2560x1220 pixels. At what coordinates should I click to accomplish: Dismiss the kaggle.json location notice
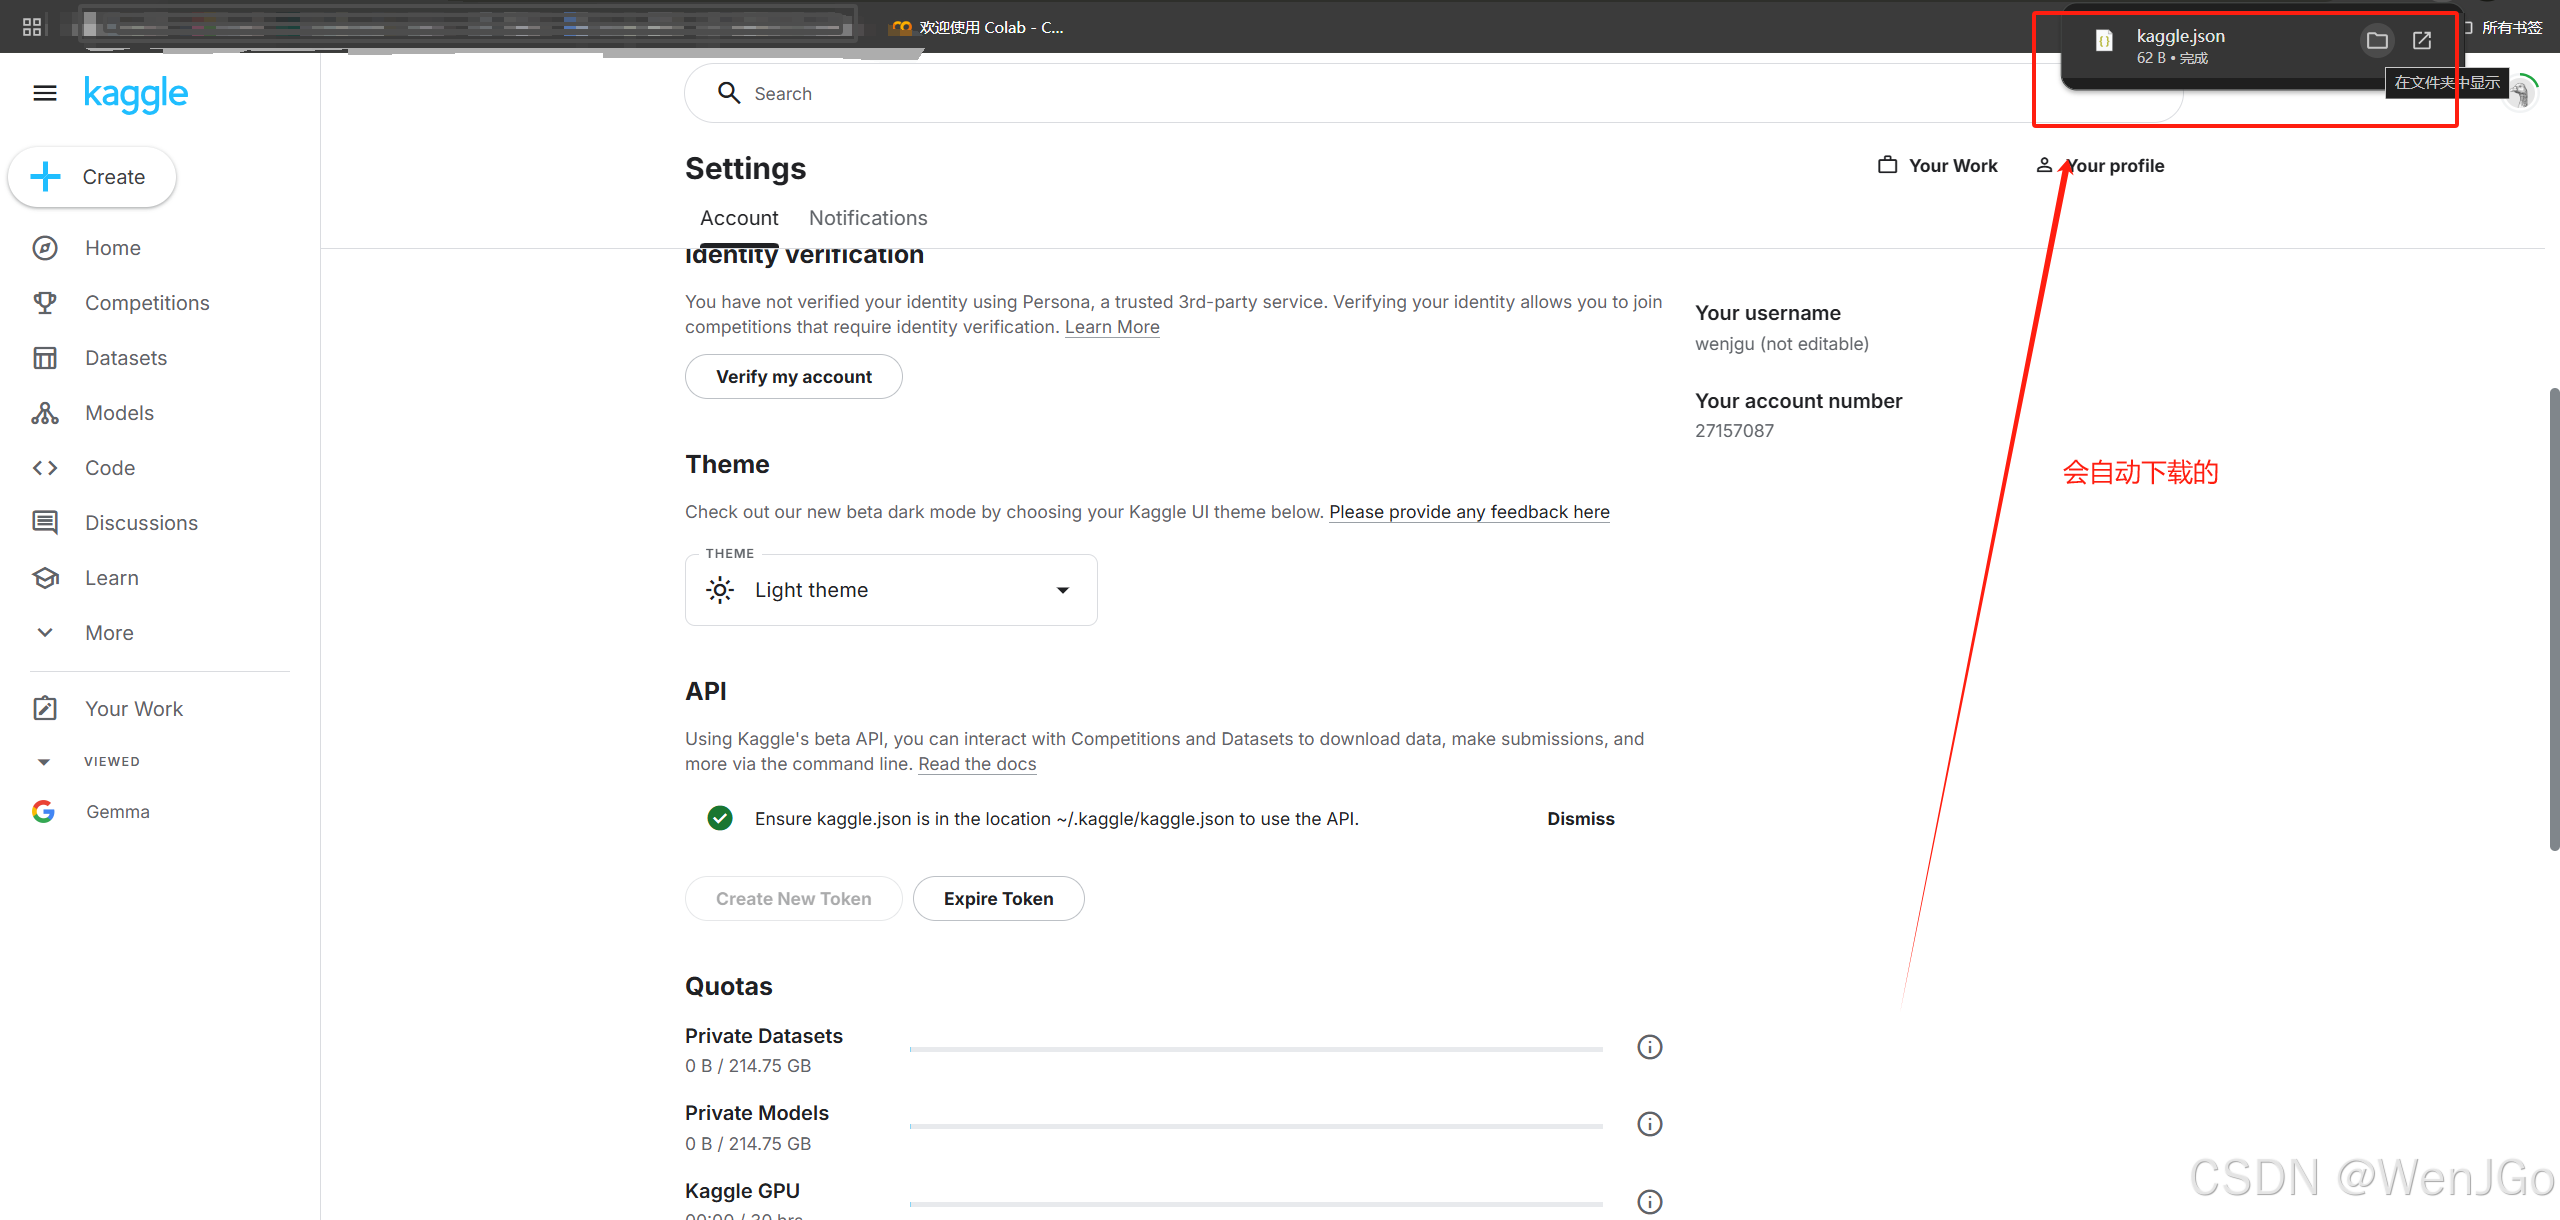[1580, 819]
